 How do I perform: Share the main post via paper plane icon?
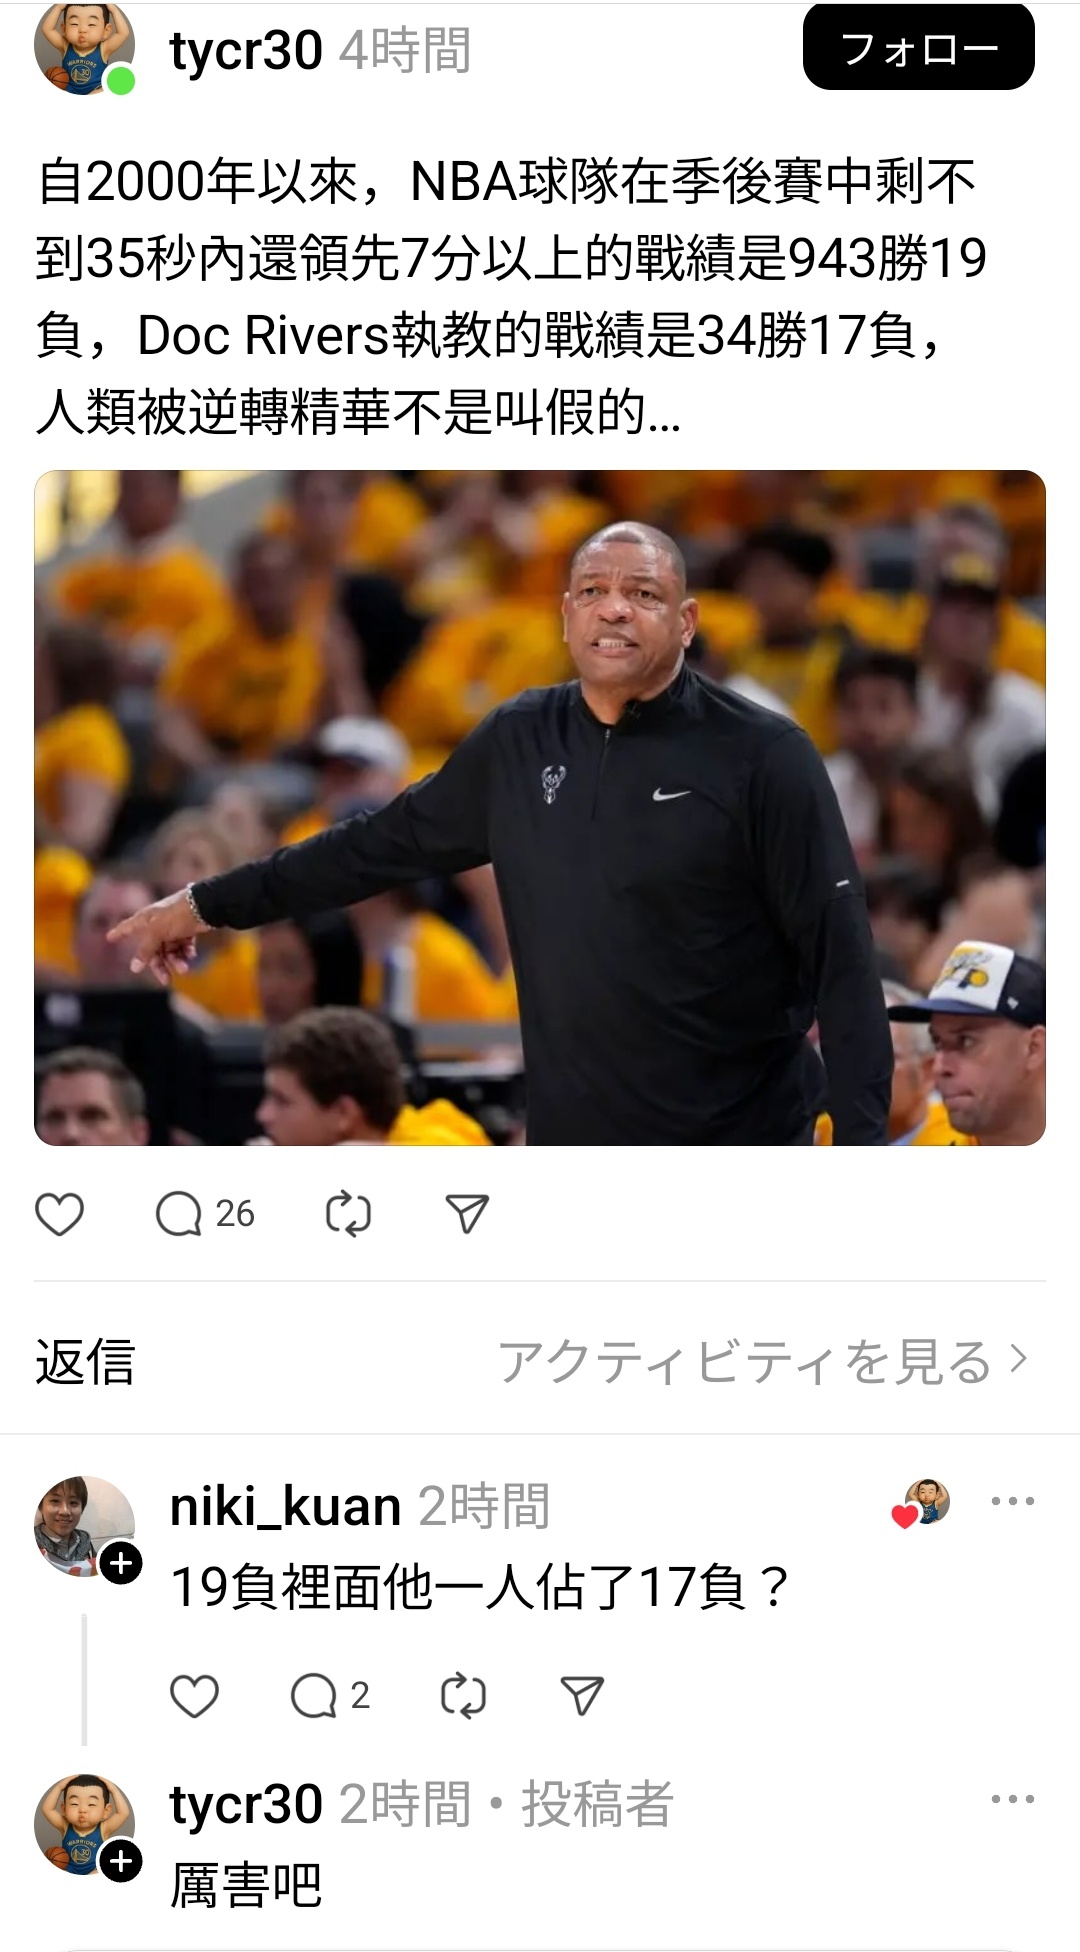click(467, 1214)
